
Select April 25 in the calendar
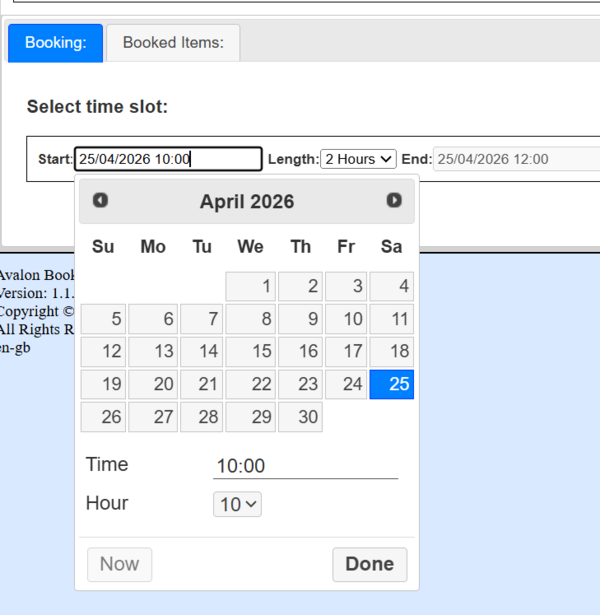tap(392, 385)
